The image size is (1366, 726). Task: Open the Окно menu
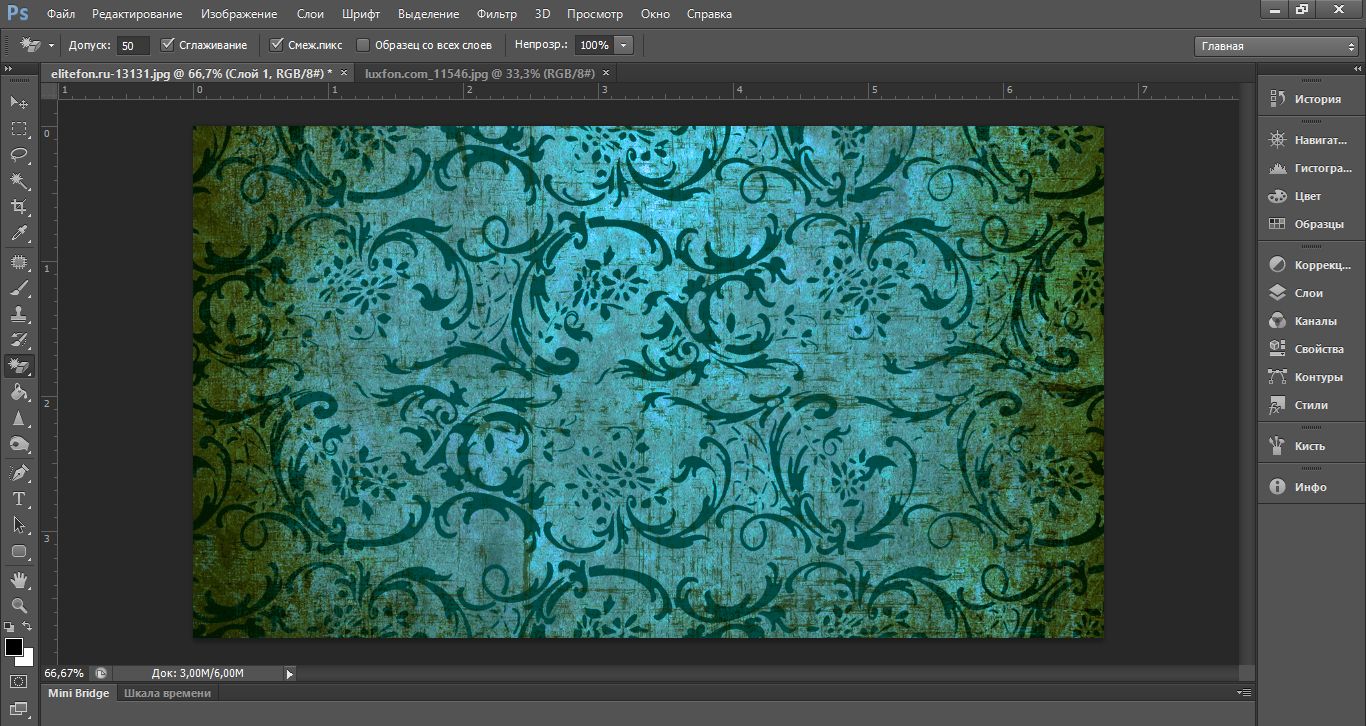pyautogui.click(x=655, y=14)
